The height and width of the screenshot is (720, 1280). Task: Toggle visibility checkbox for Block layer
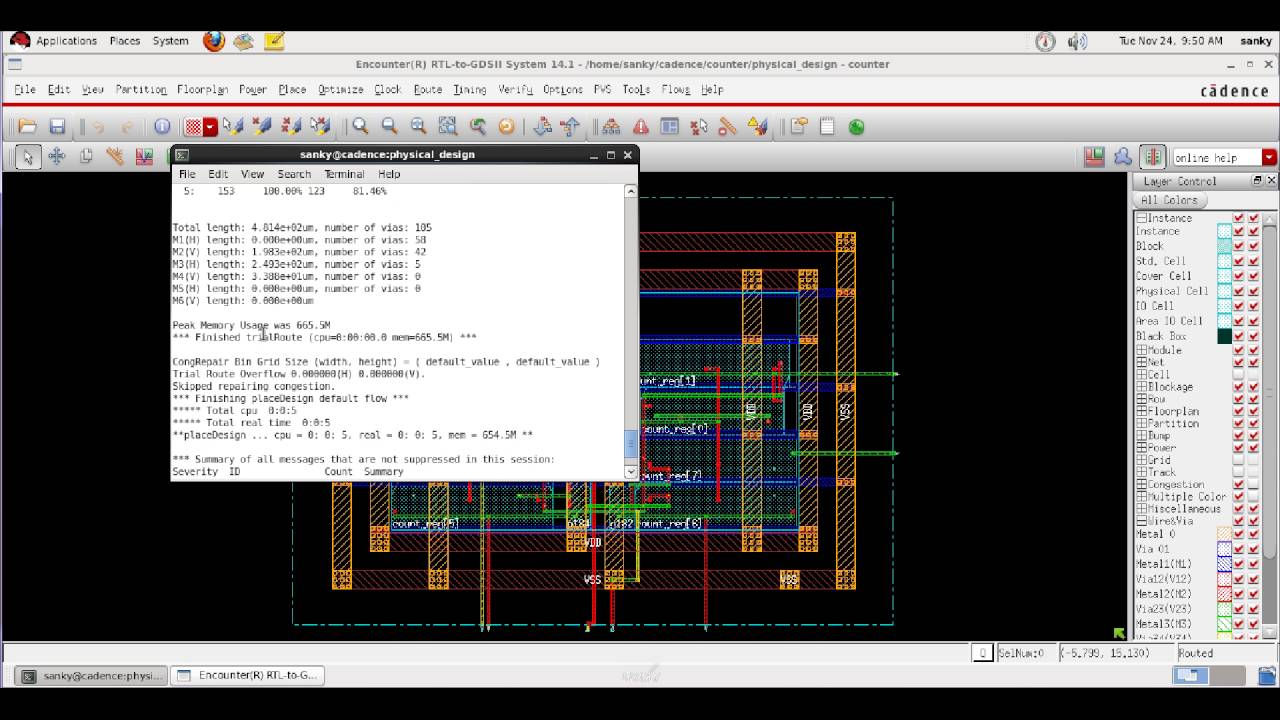tap(1239, 246)
